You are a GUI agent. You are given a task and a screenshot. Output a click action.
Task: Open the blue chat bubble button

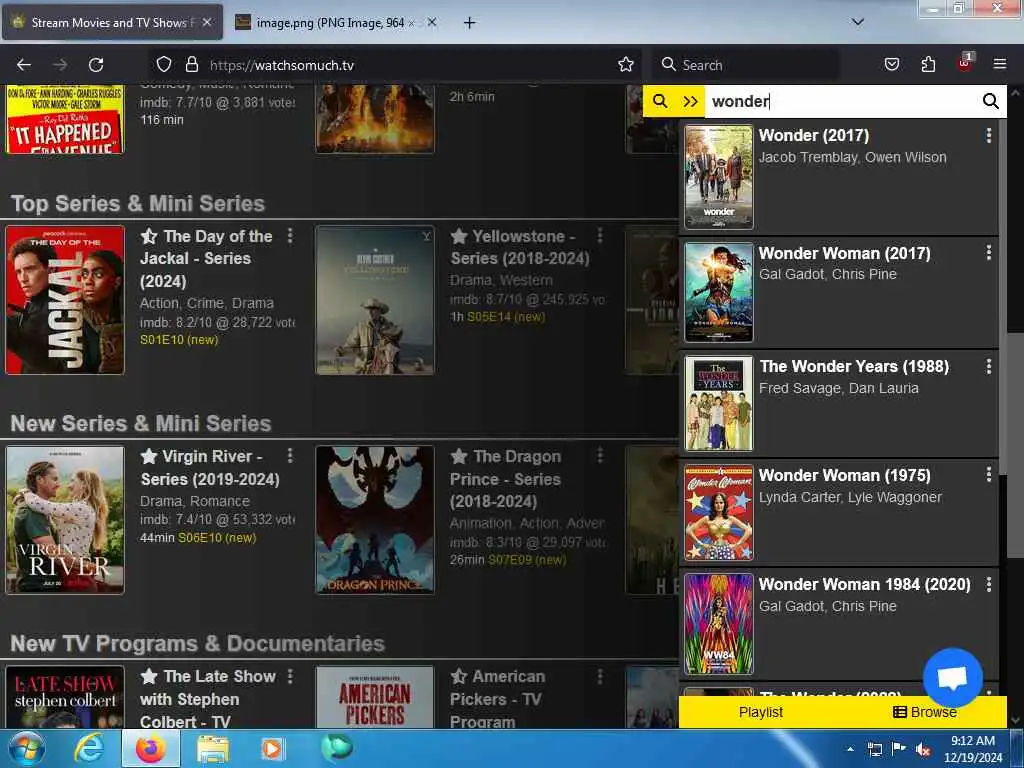pos(953,678)
